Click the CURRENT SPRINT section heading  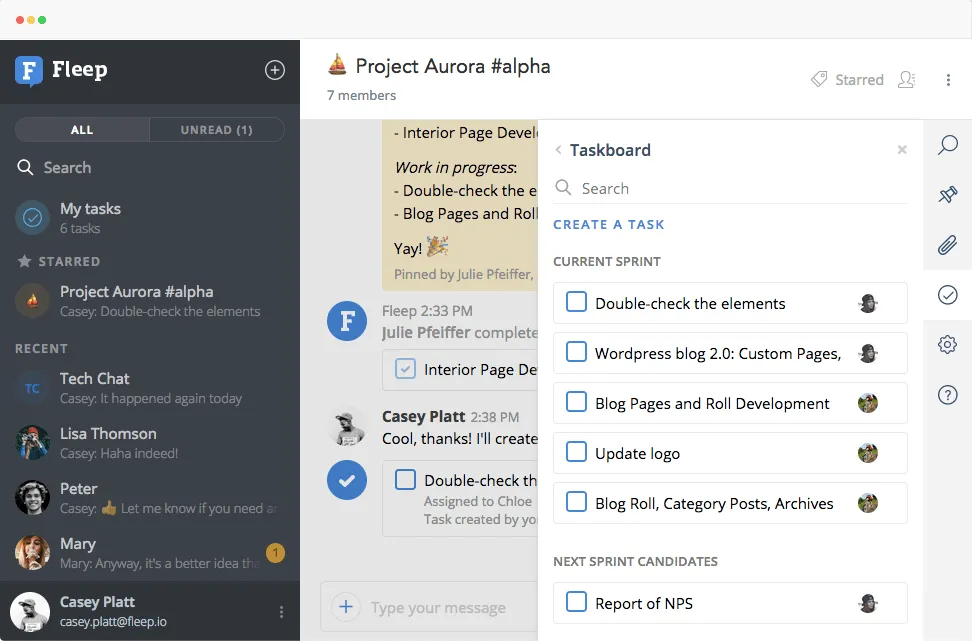coord(607,262)
